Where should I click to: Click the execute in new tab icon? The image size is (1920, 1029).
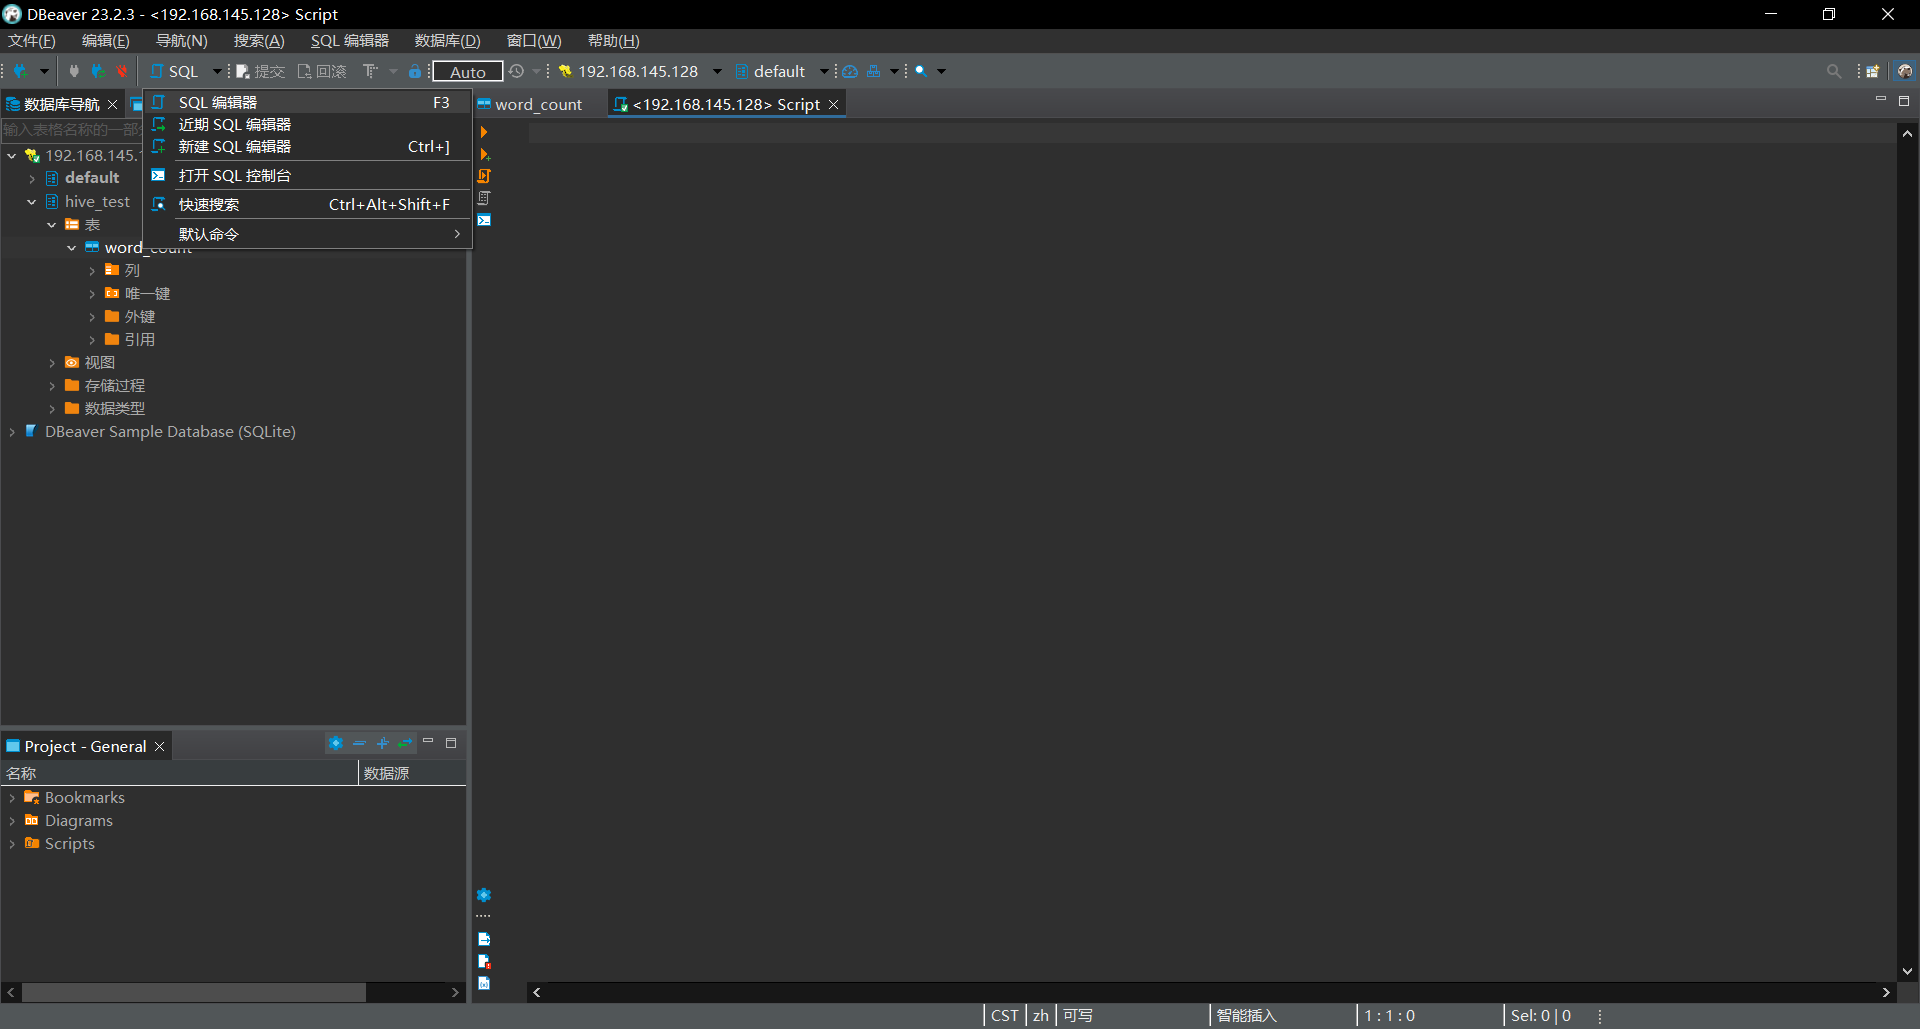(484, 154)
